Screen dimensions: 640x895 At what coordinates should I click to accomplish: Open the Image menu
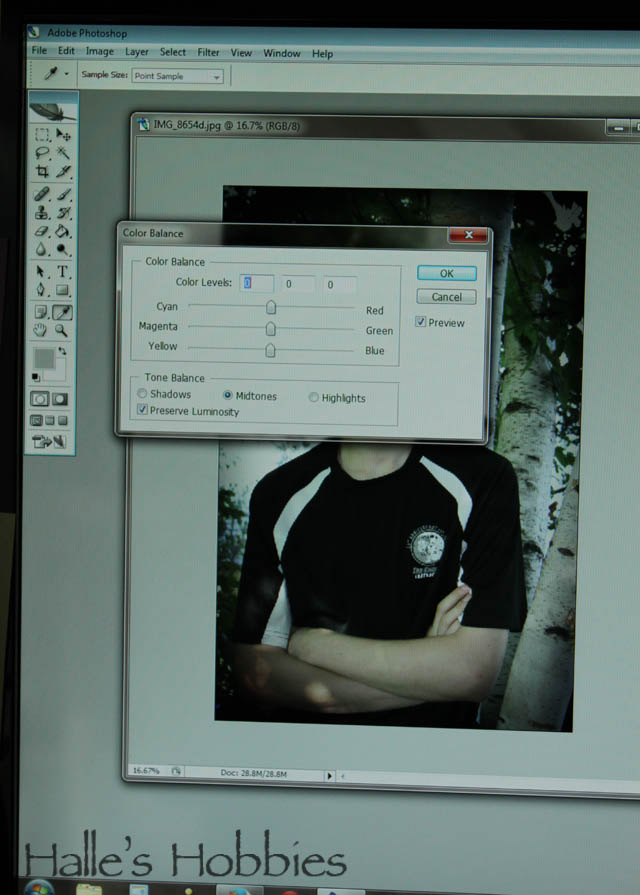(99, 51)
